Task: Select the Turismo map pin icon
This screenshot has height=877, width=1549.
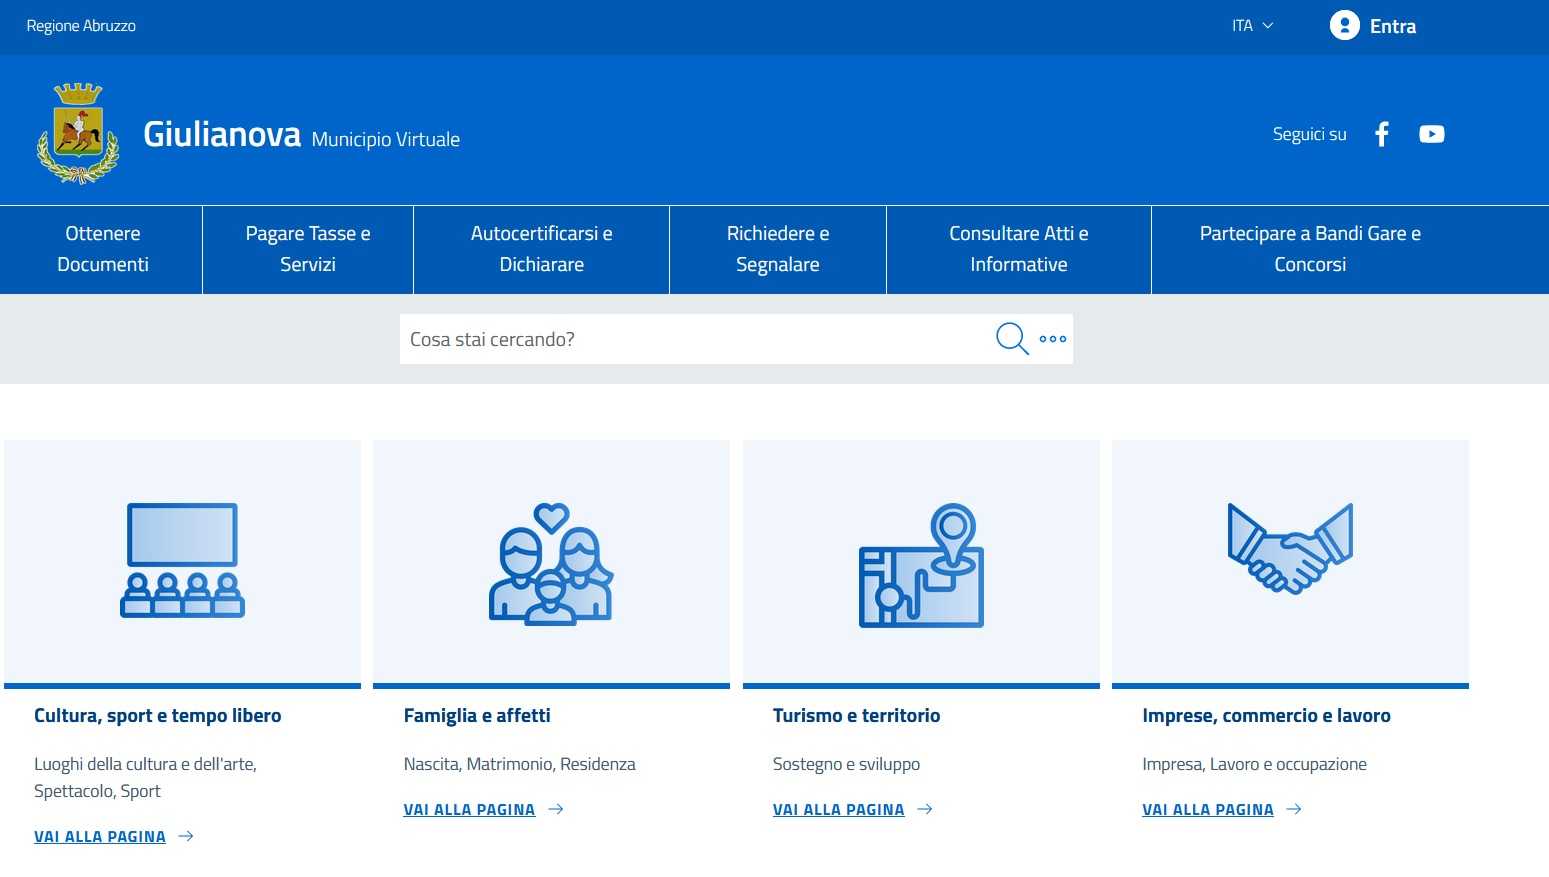Action: pyautogui.click(x=920, y=565)
